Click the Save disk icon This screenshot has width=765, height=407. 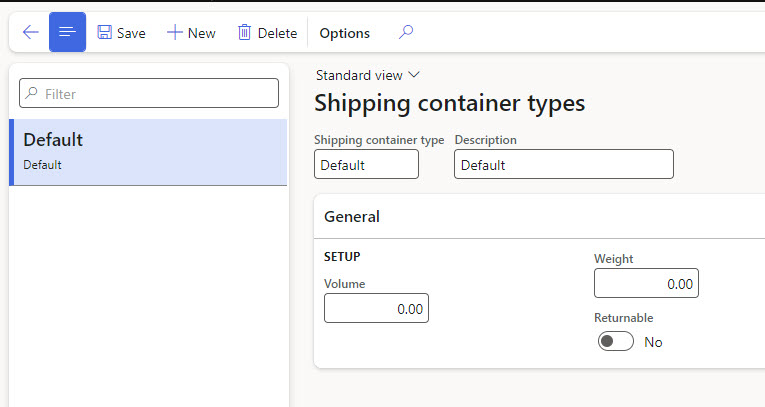[x=104, y=33]
